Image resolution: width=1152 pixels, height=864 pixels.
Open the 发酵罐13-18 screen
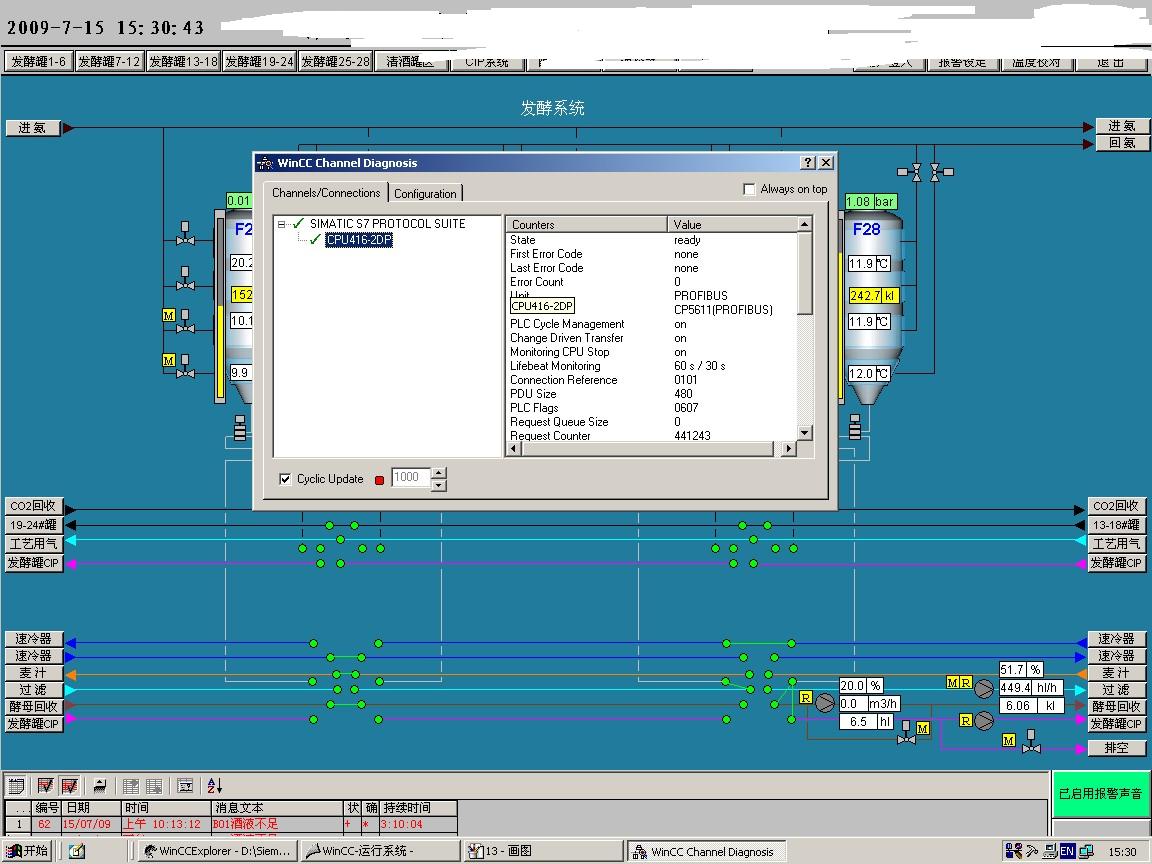[183, 62]
